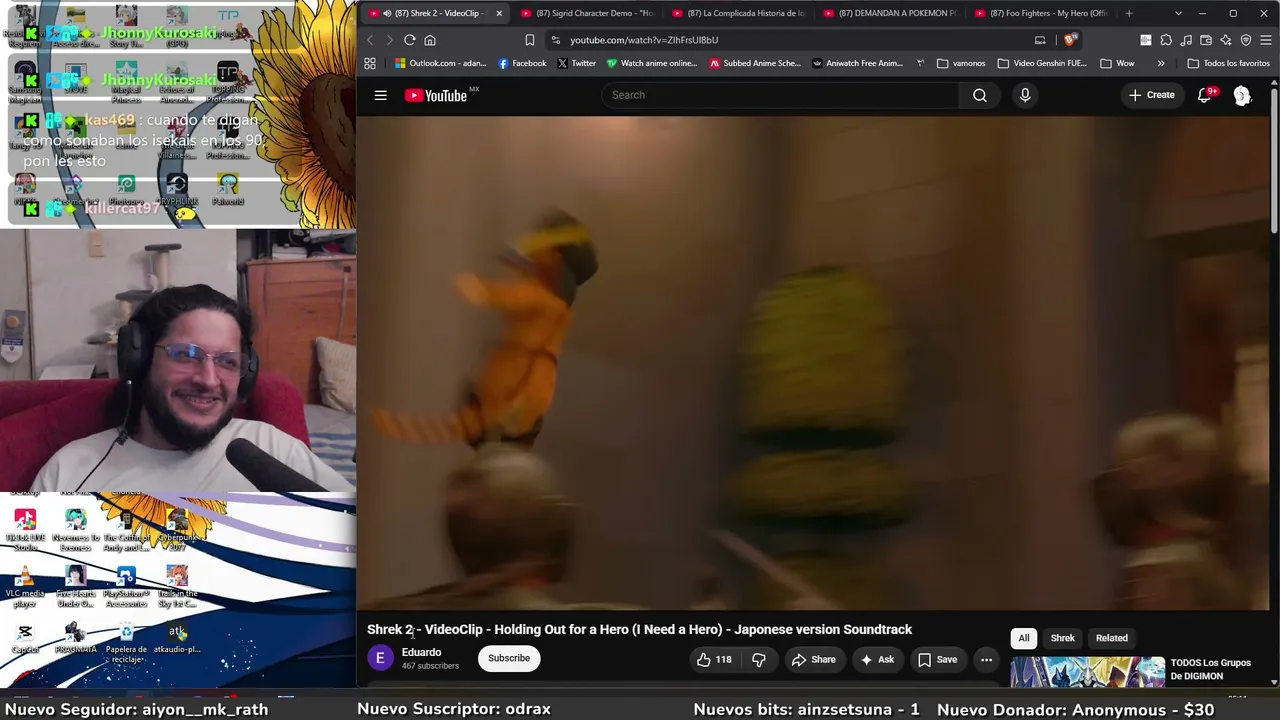Like the Shrek 2 video
This screenshot has height=720, width=1280.
(x=714, y=660)
